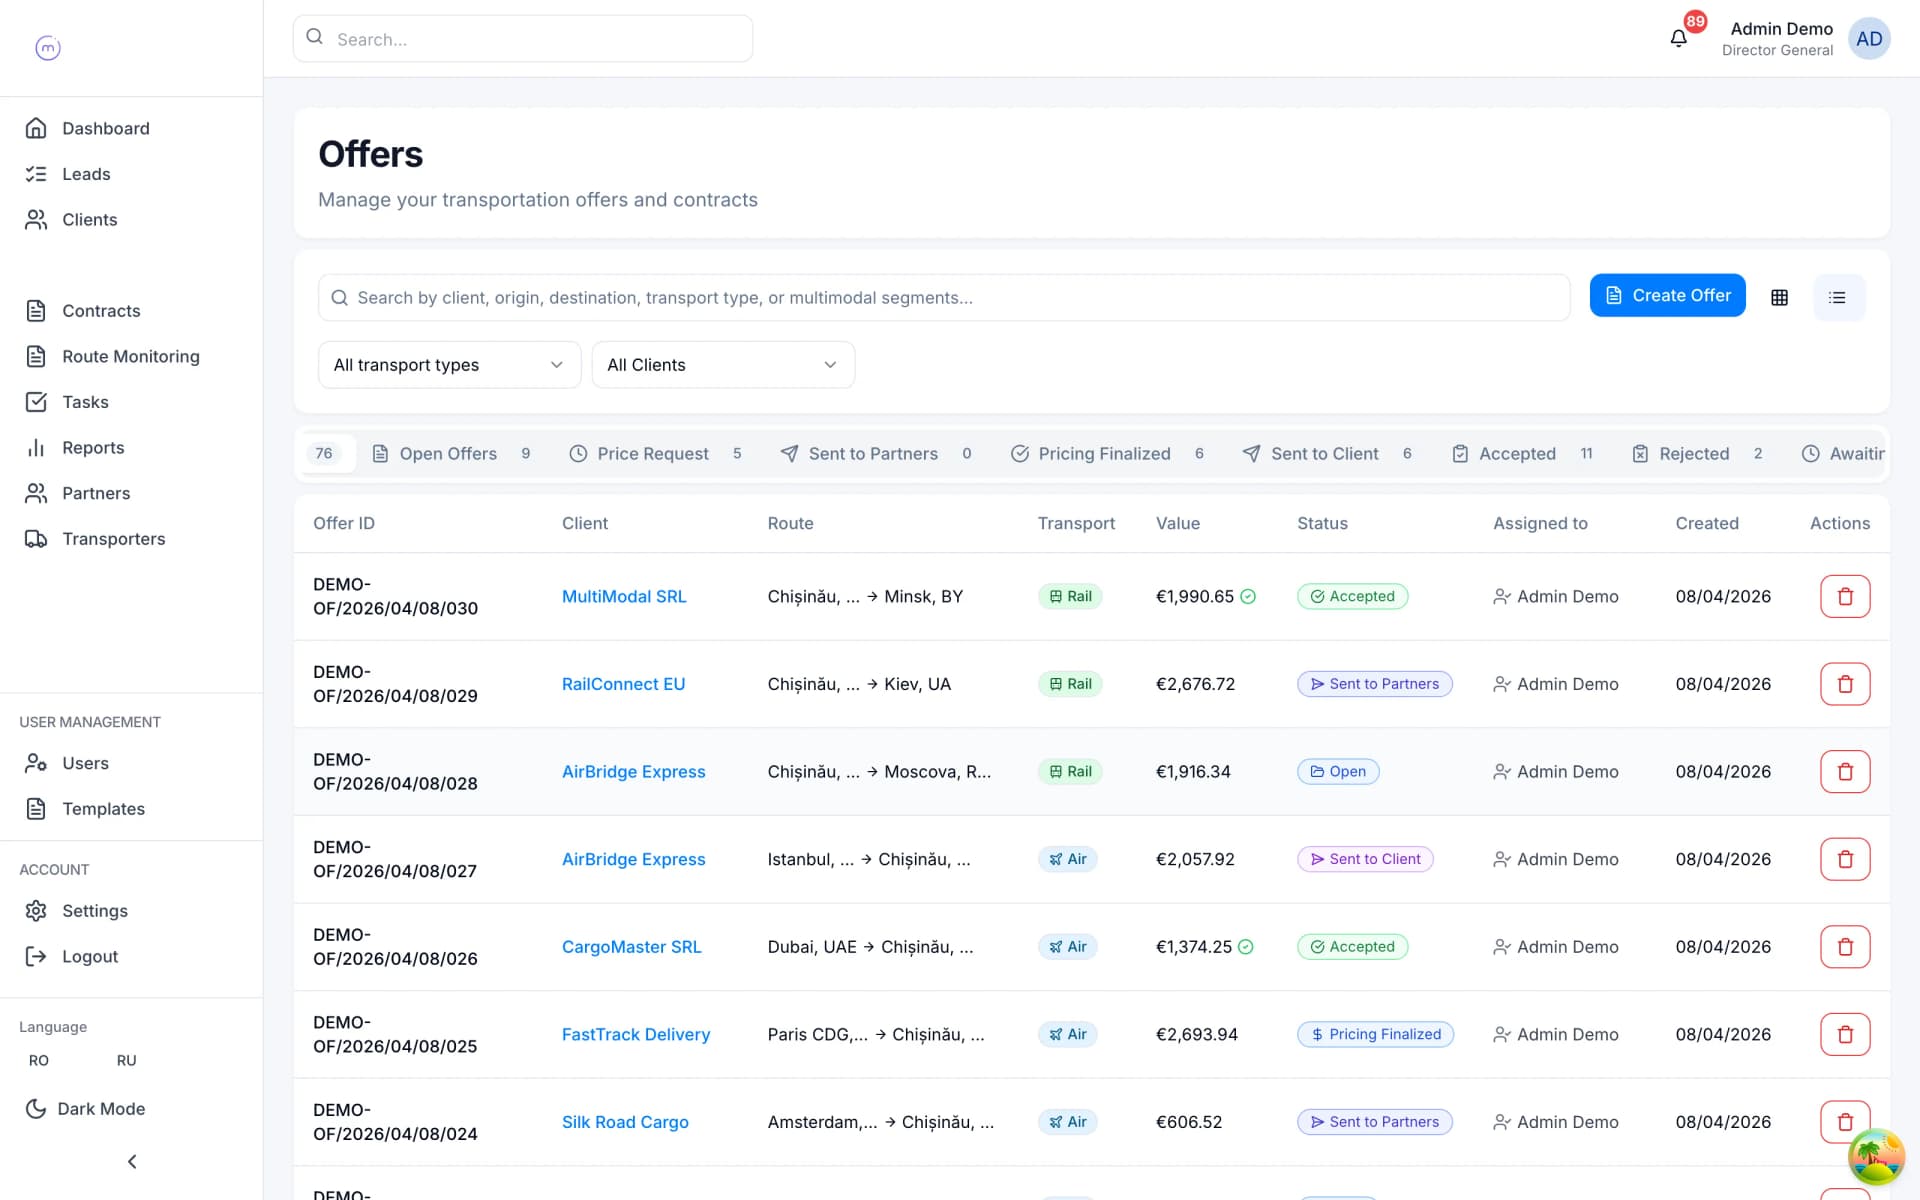Navigate to Contracts
The image size is (1920, 1200).
coord(131,311)
